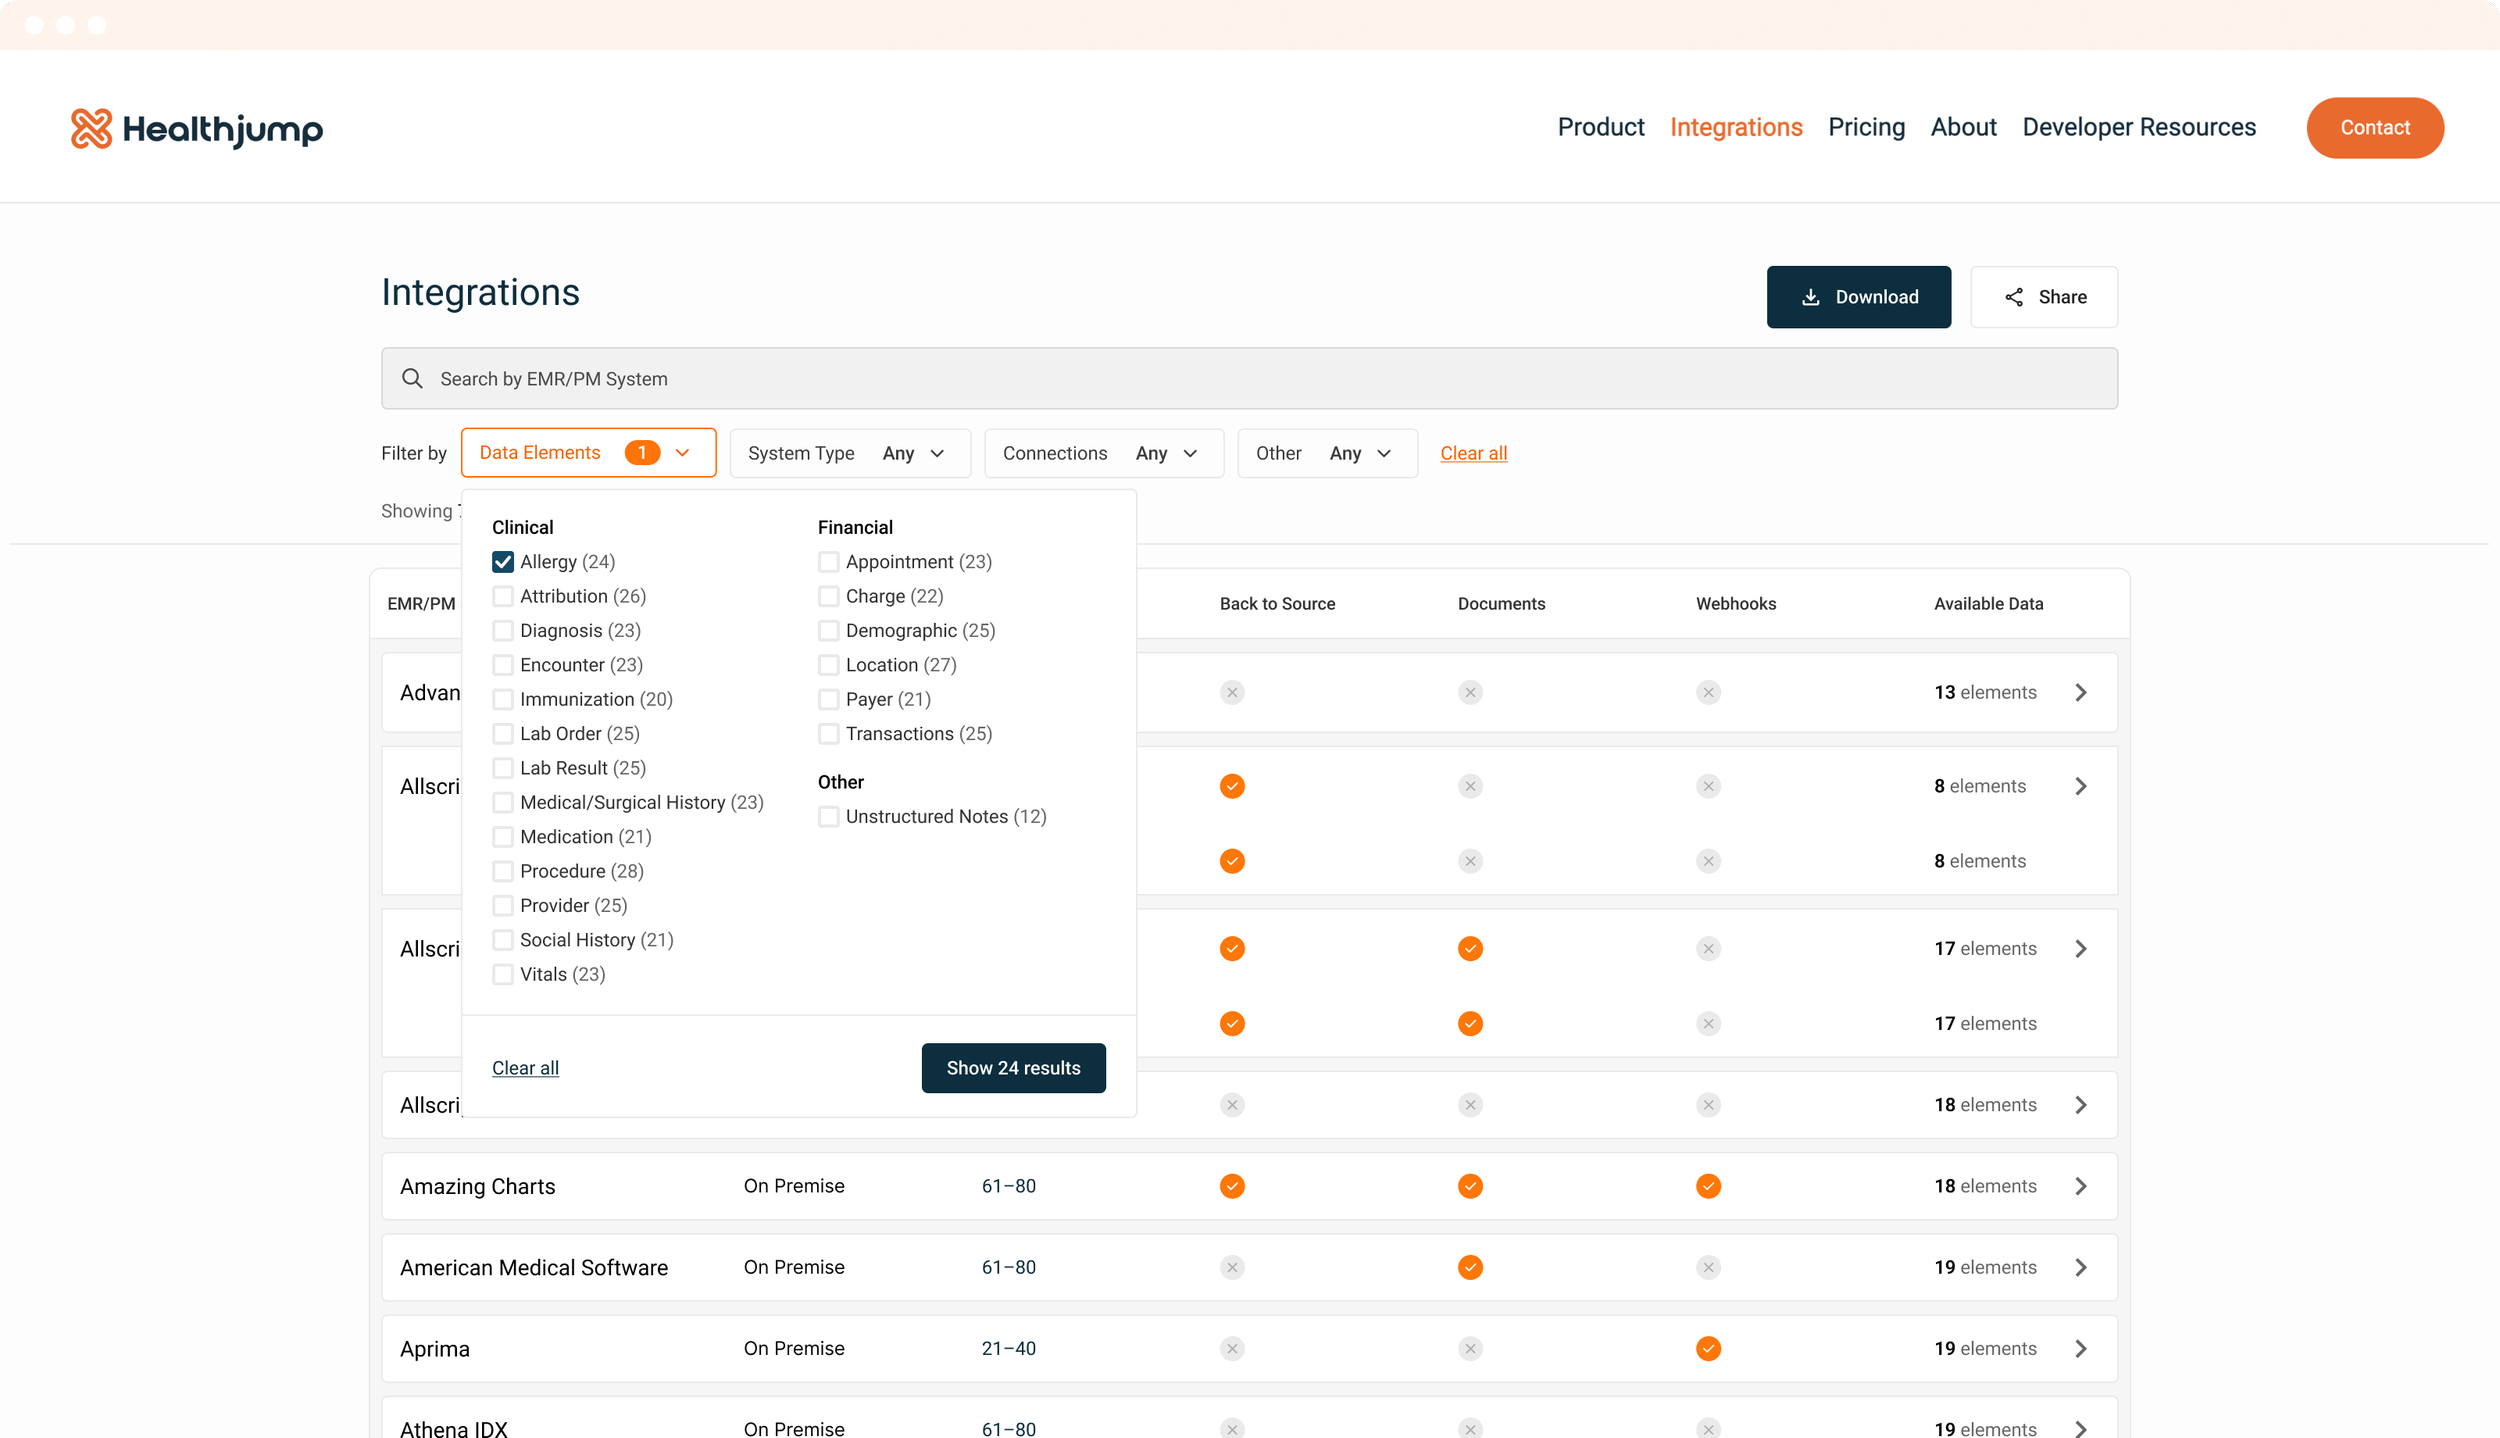This screenshot has width=2500, height=1438.
Task: Open Aprima row arrow
Action: [x=2081, y=1349]
